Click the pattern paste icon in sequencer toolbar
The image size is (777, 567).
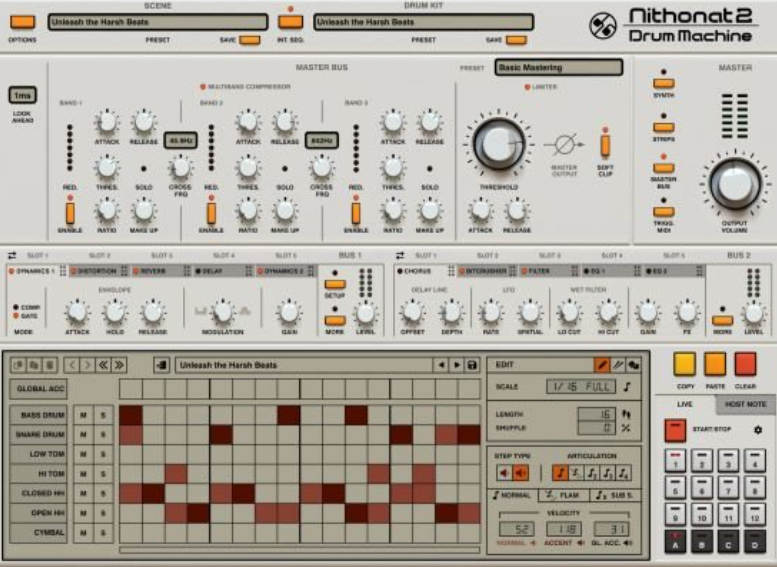[x=34, y=365]
